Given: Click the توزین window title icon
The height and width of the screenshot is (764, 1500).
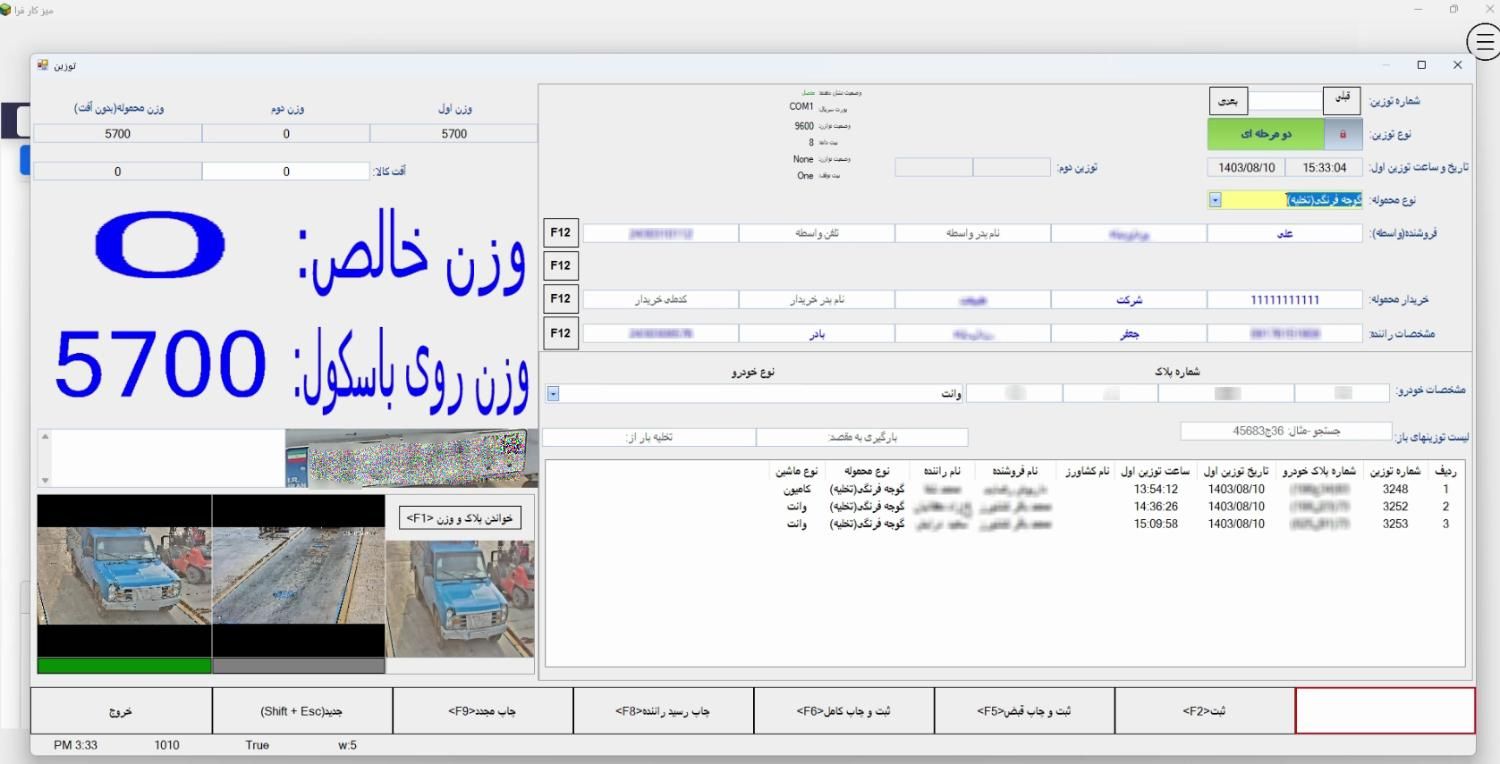Looking at the screenshot, I should [x=43, y=65].
